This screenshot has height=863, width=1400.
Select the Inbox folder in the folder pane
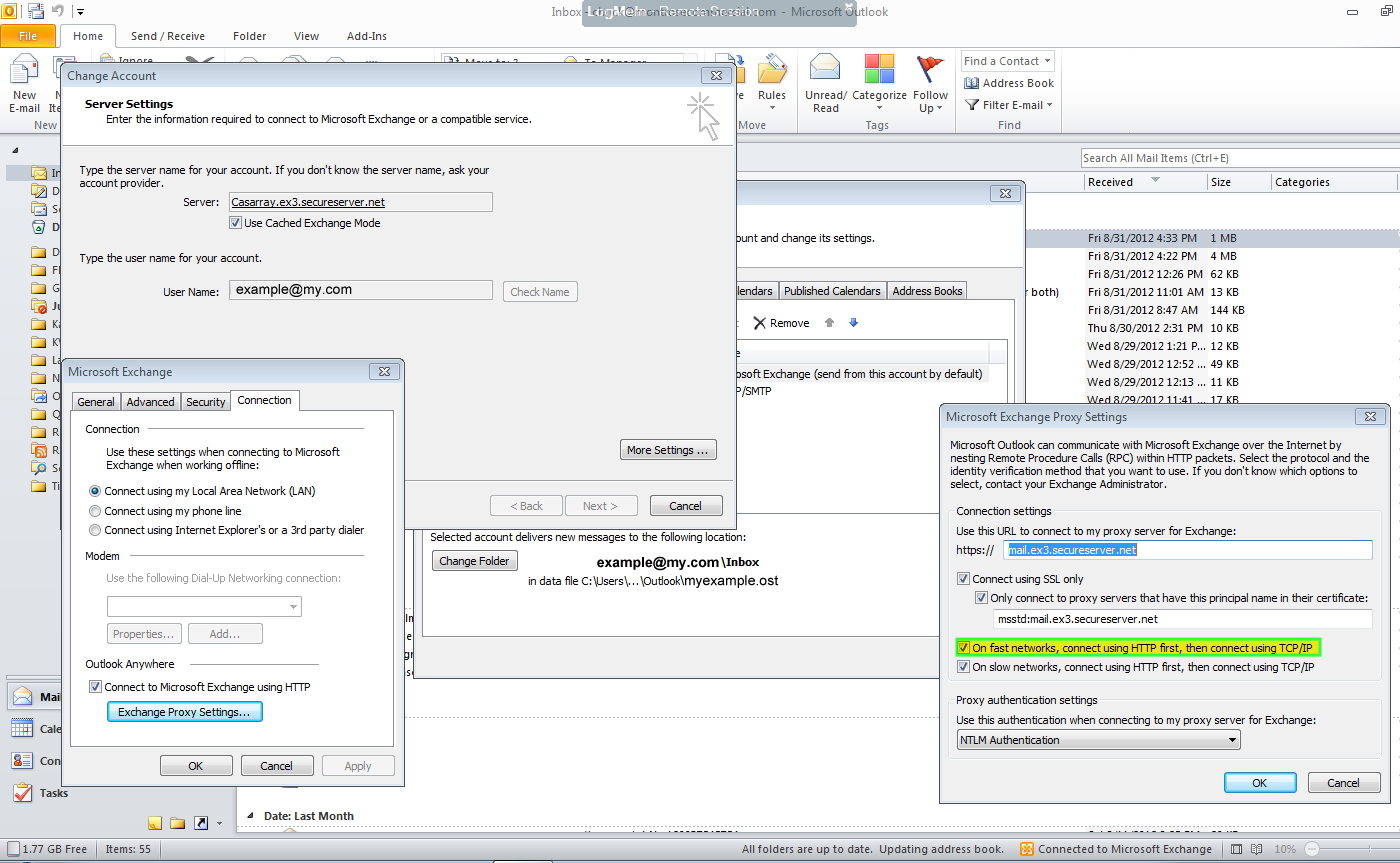(46, 173)
